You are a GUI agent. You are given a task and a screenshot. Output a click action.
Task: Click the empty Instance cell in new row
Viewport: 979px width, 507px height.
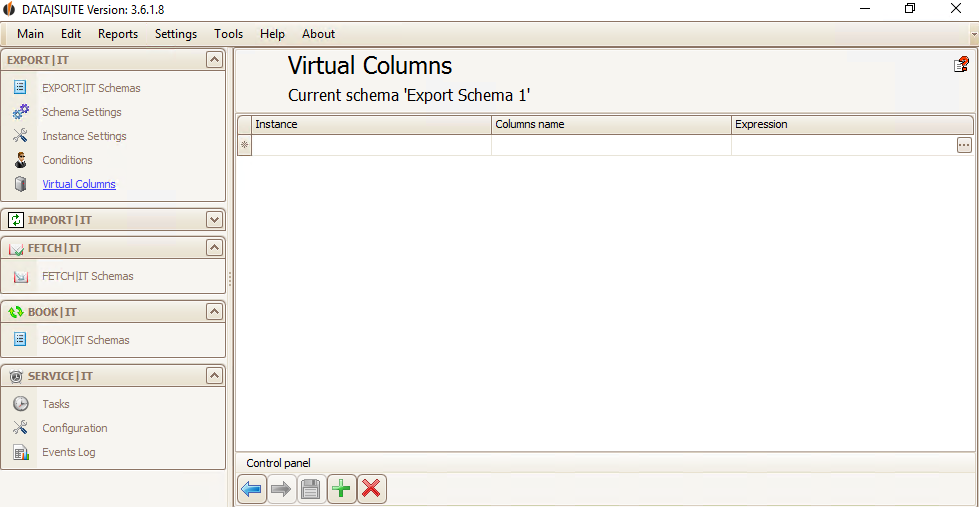(x=371, y=145)
